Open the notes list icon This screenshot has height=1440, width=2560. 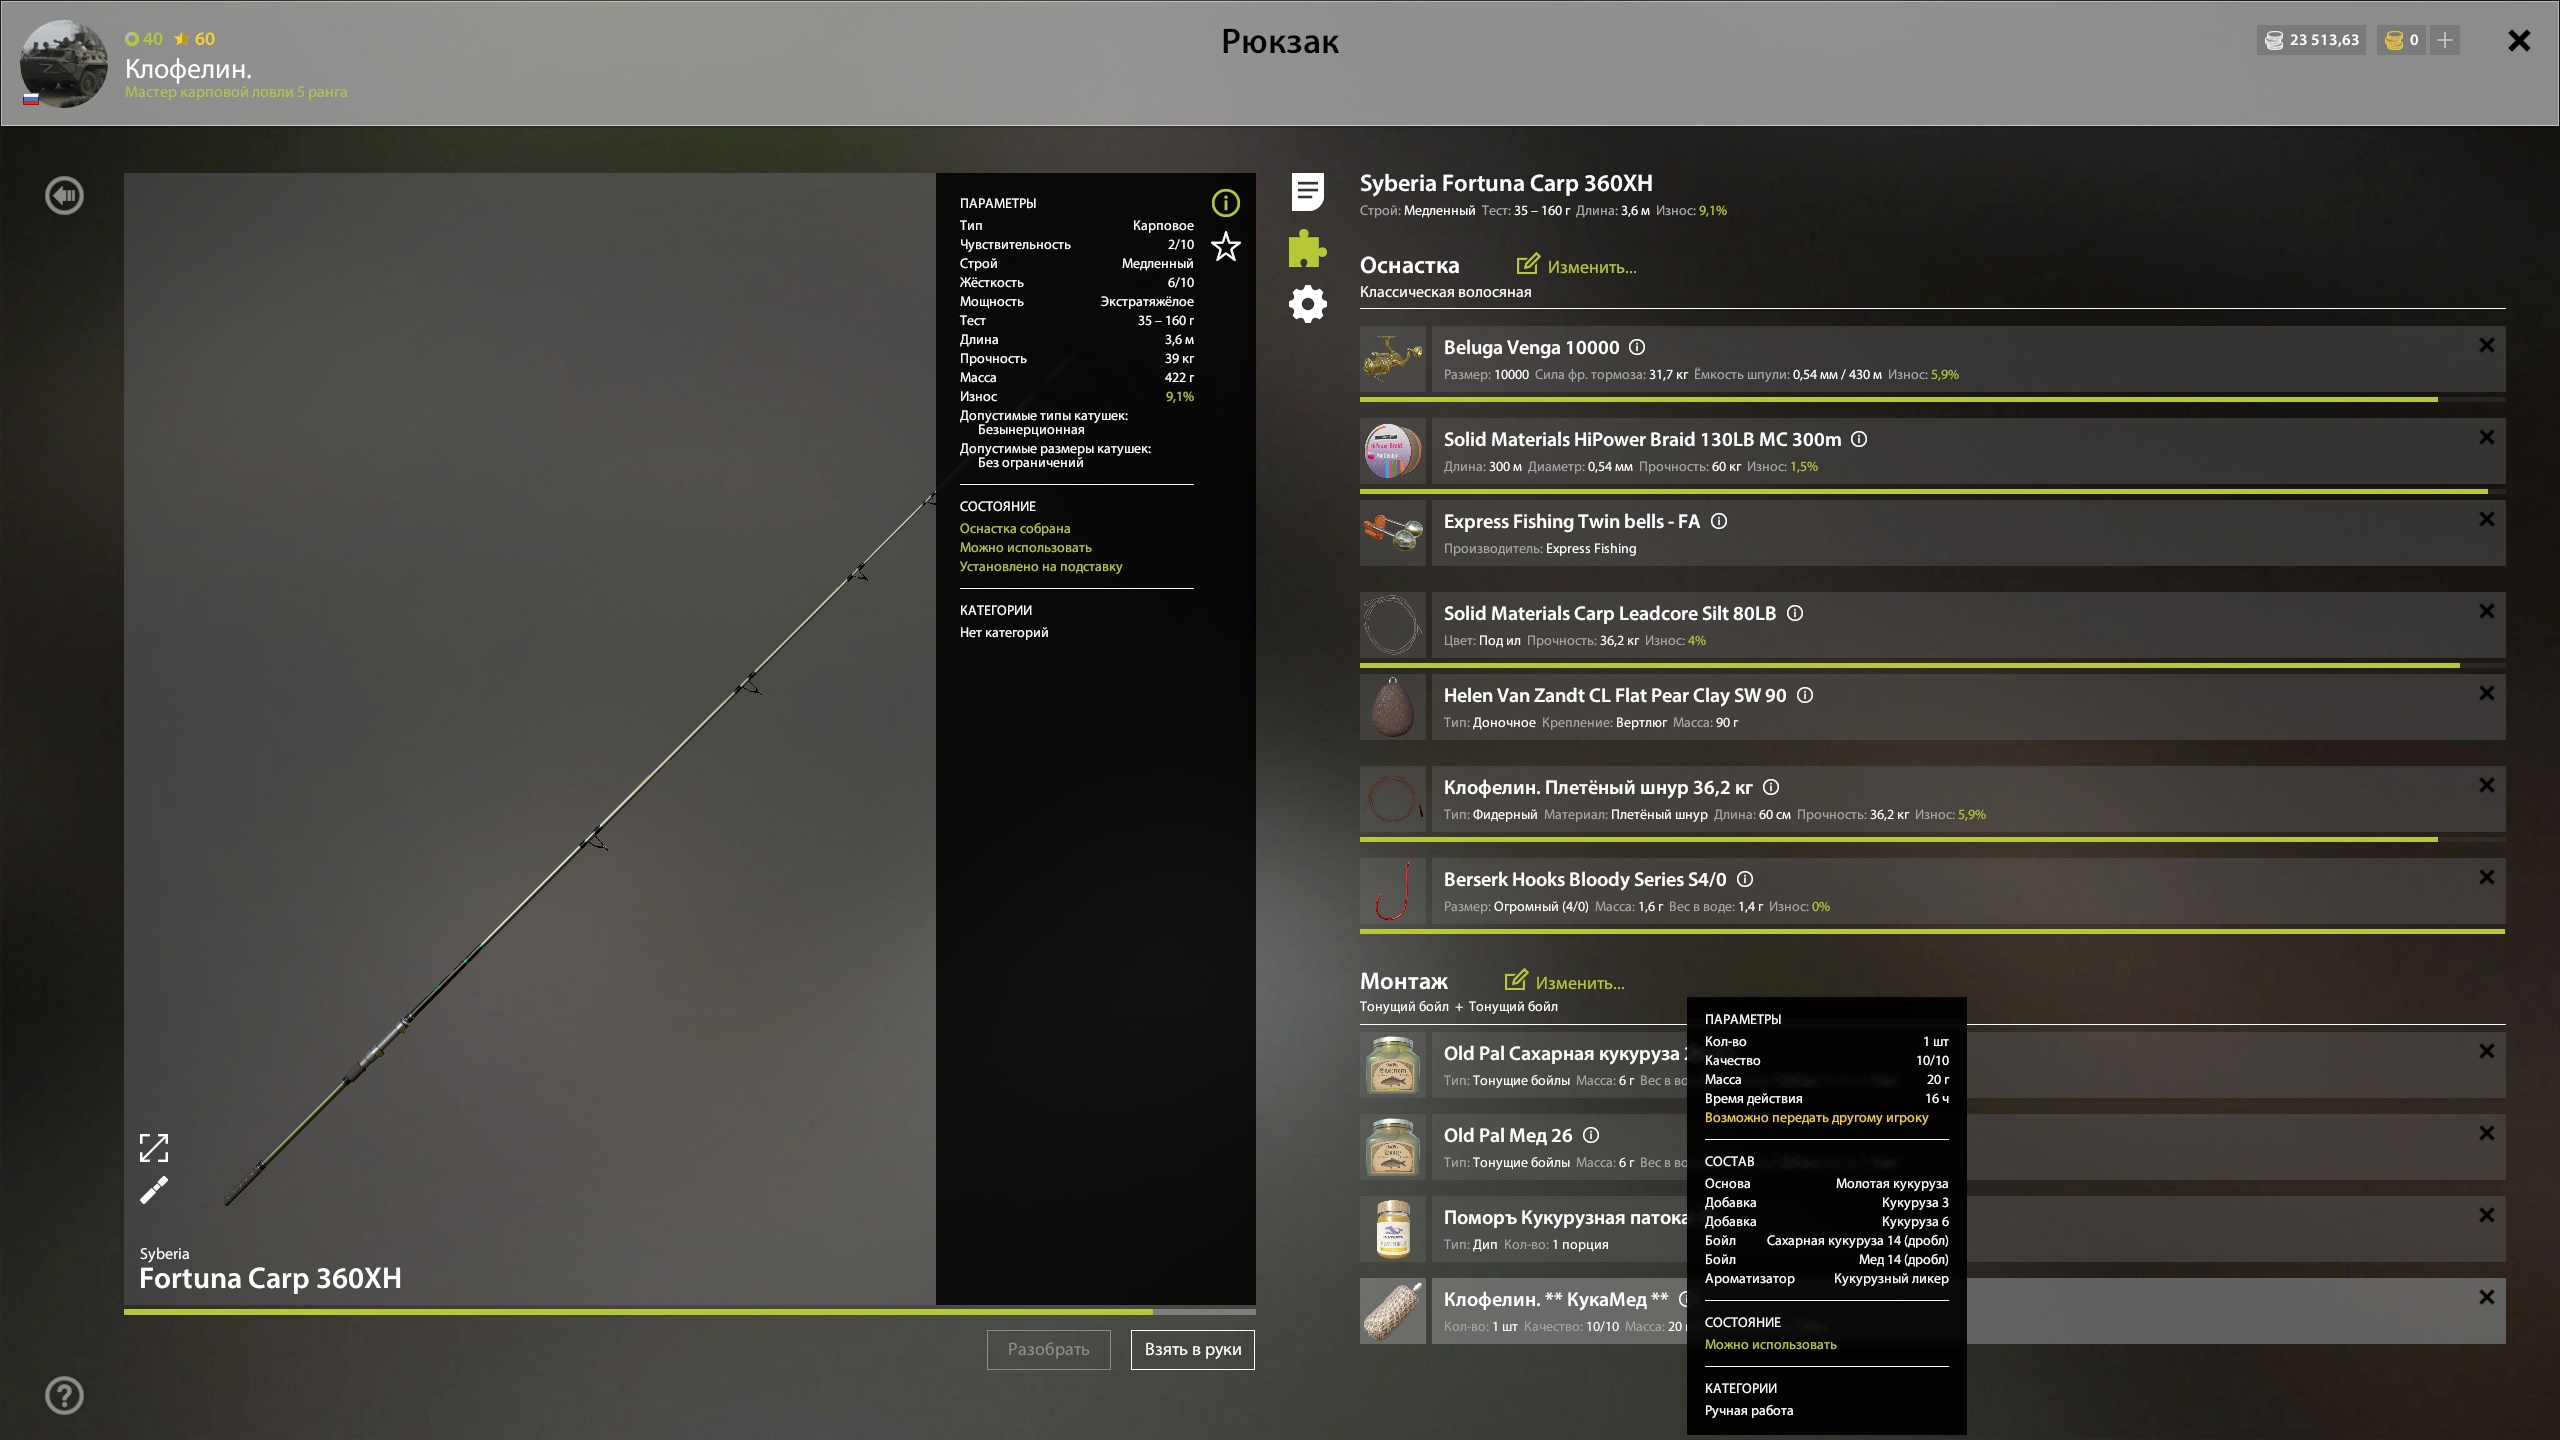[x=1307, y=192]
